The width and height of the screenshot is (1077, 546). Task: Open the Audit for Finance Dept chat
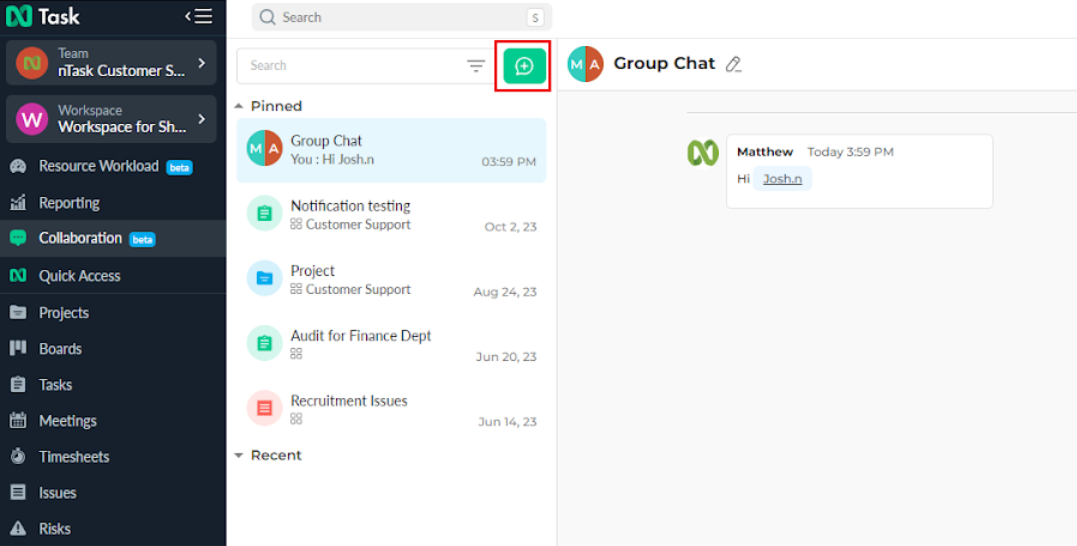[x=391, y=345]
